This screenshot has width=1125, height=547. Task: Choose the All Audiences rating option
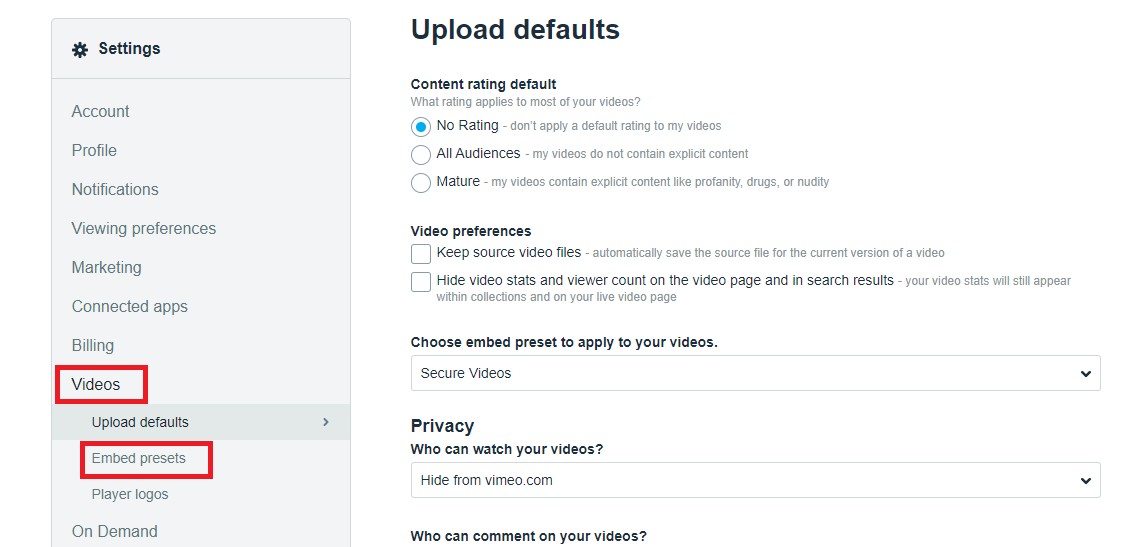[421, 155]
